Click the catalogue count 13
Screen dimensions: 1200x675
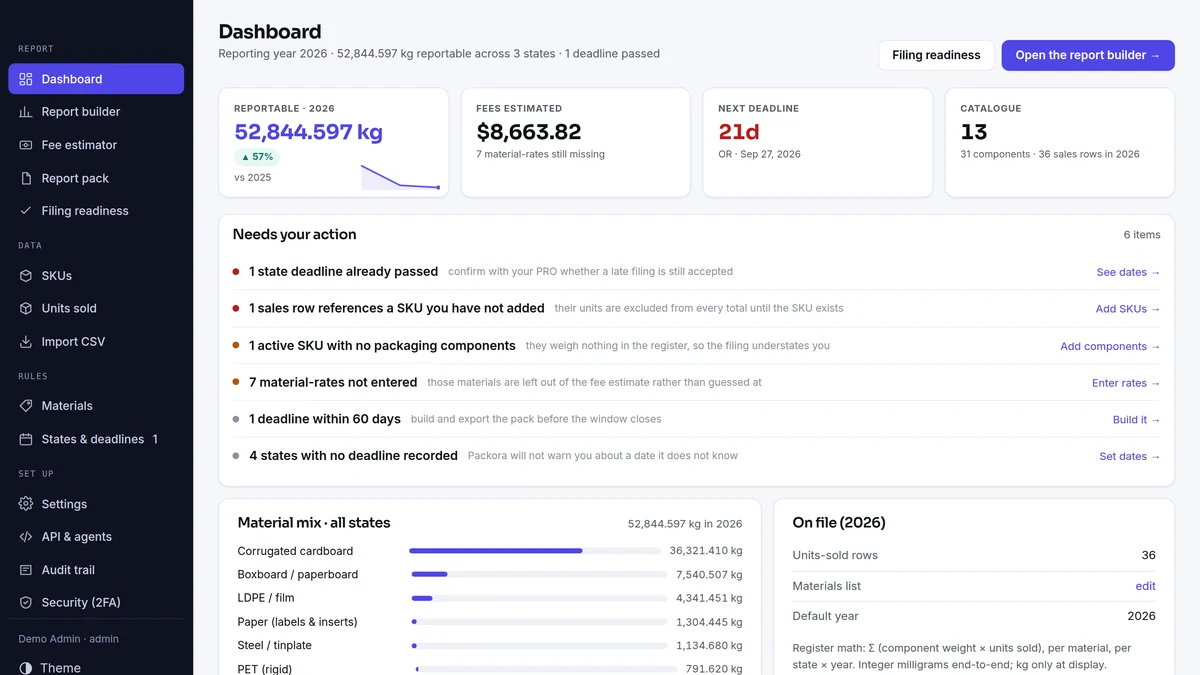click(974, 132)
